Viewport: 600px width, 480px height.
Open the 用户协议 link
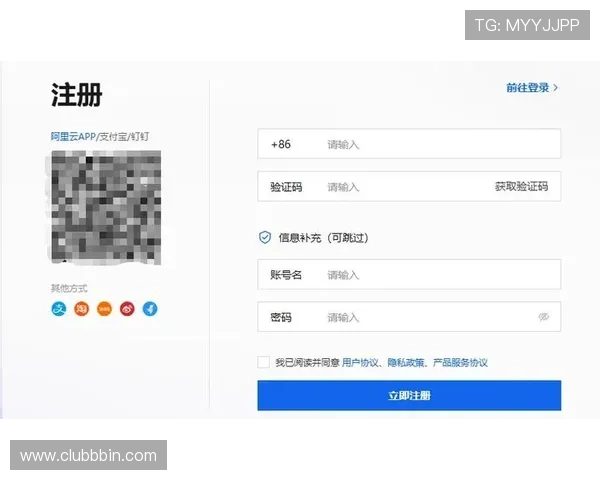(x=360, y=362)
